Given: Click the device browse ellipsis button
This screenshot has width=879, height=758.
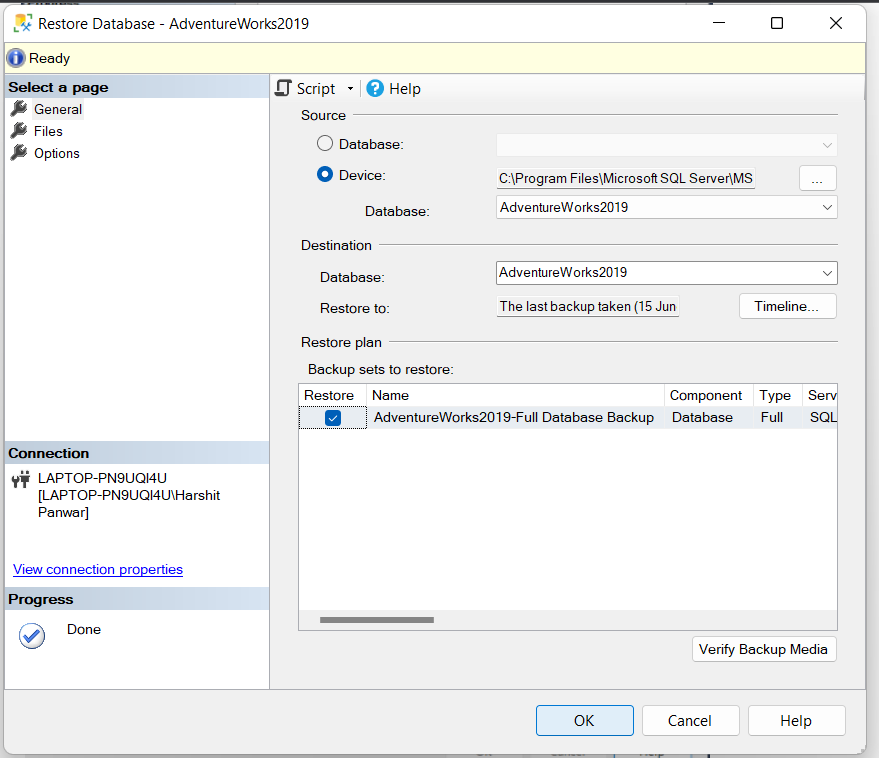Looking at the screenshot, I should click(817, 179).
